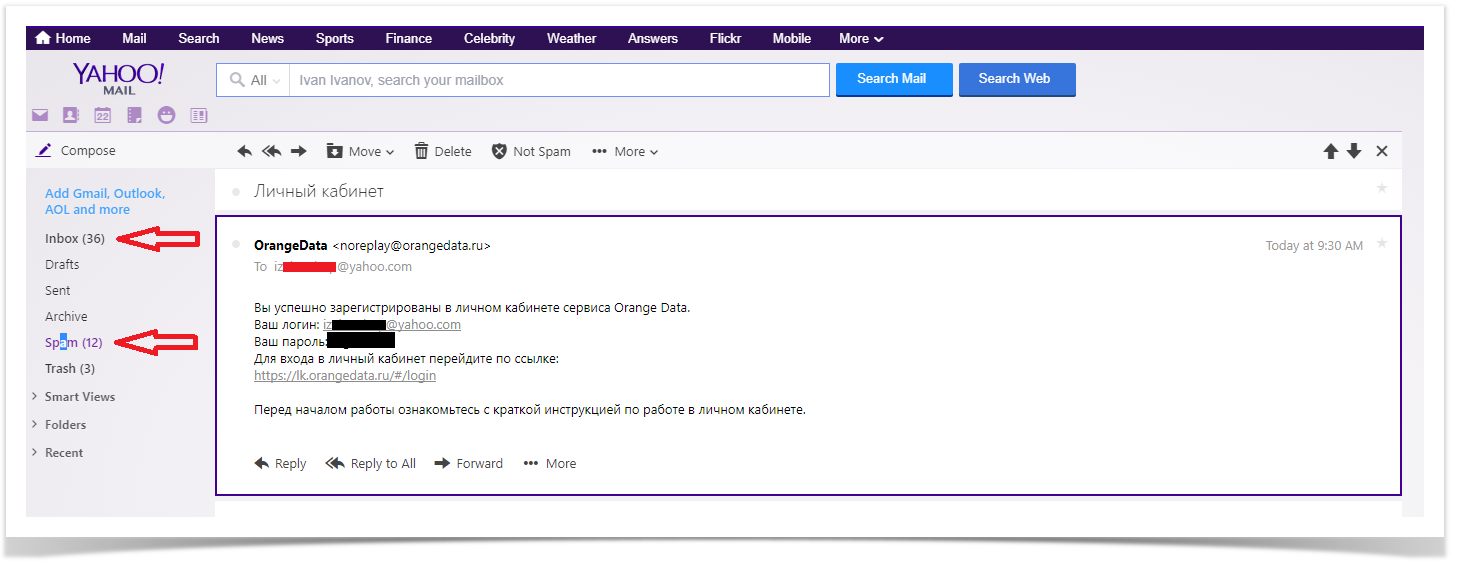Open the lk.orangedata.ru login link
This screenshot has width=1458, height=566.
(345, 376)
